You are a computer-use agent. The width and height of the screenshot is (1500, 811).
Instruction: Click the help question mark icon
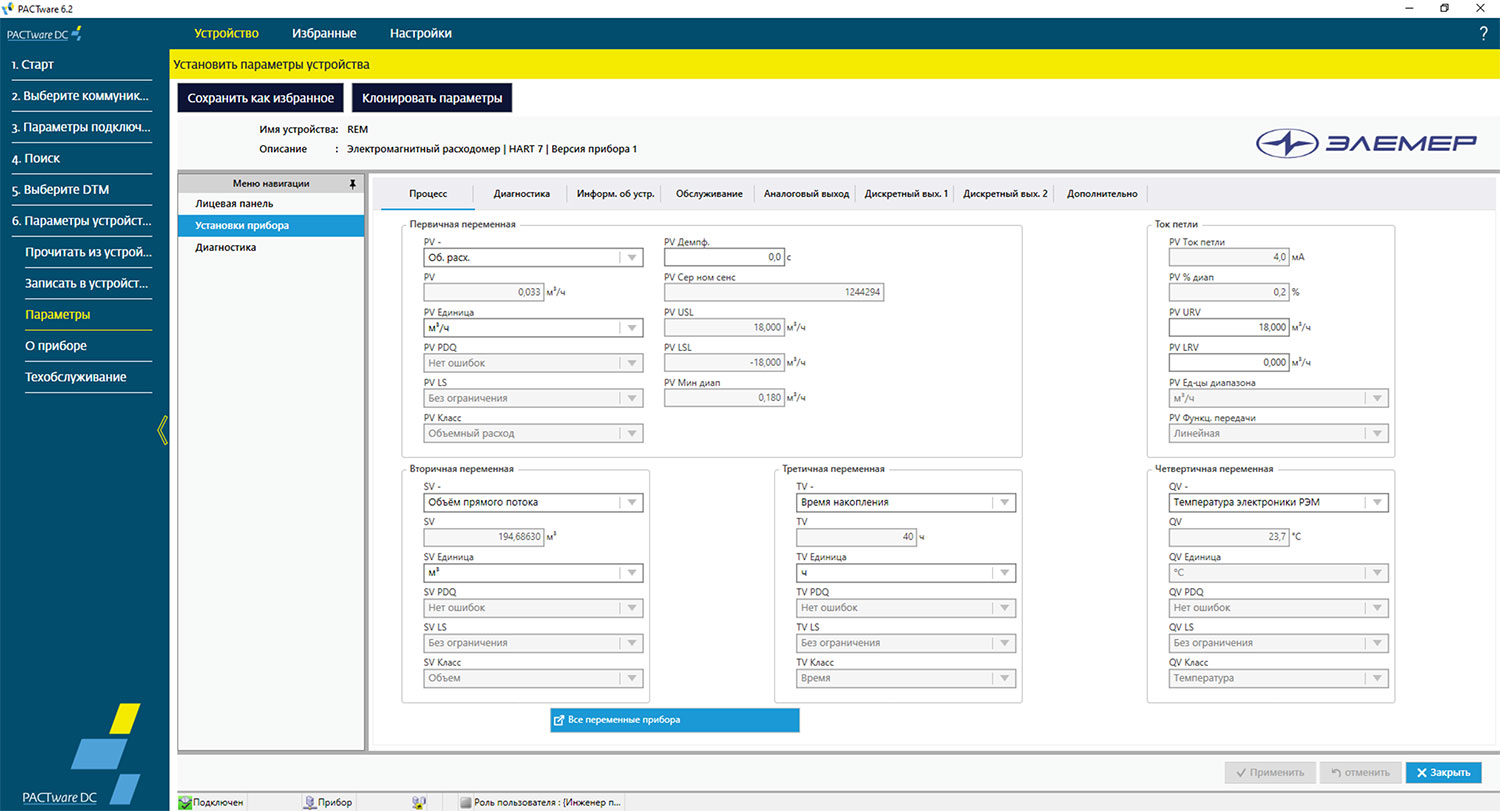pyautogui.click(x=1483, y=34)
